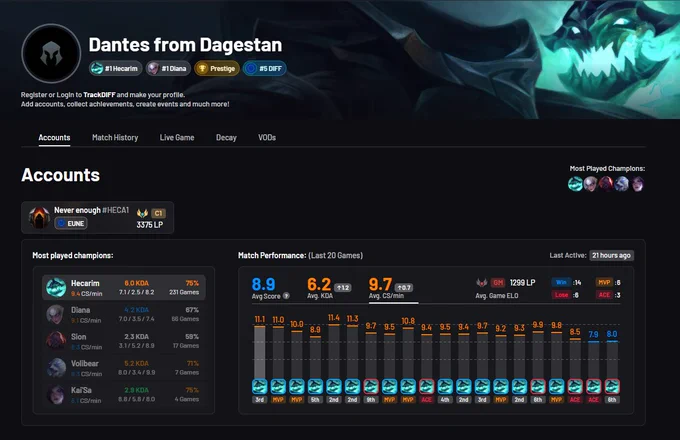
Task: Click the 11.1 game bar
Action: pos(259,352)
